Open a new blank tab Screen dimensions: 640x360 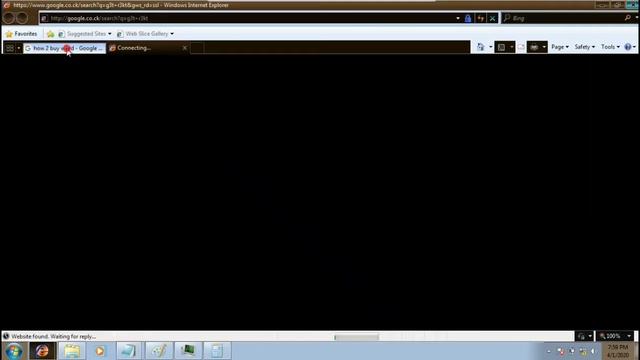[197, 48]
